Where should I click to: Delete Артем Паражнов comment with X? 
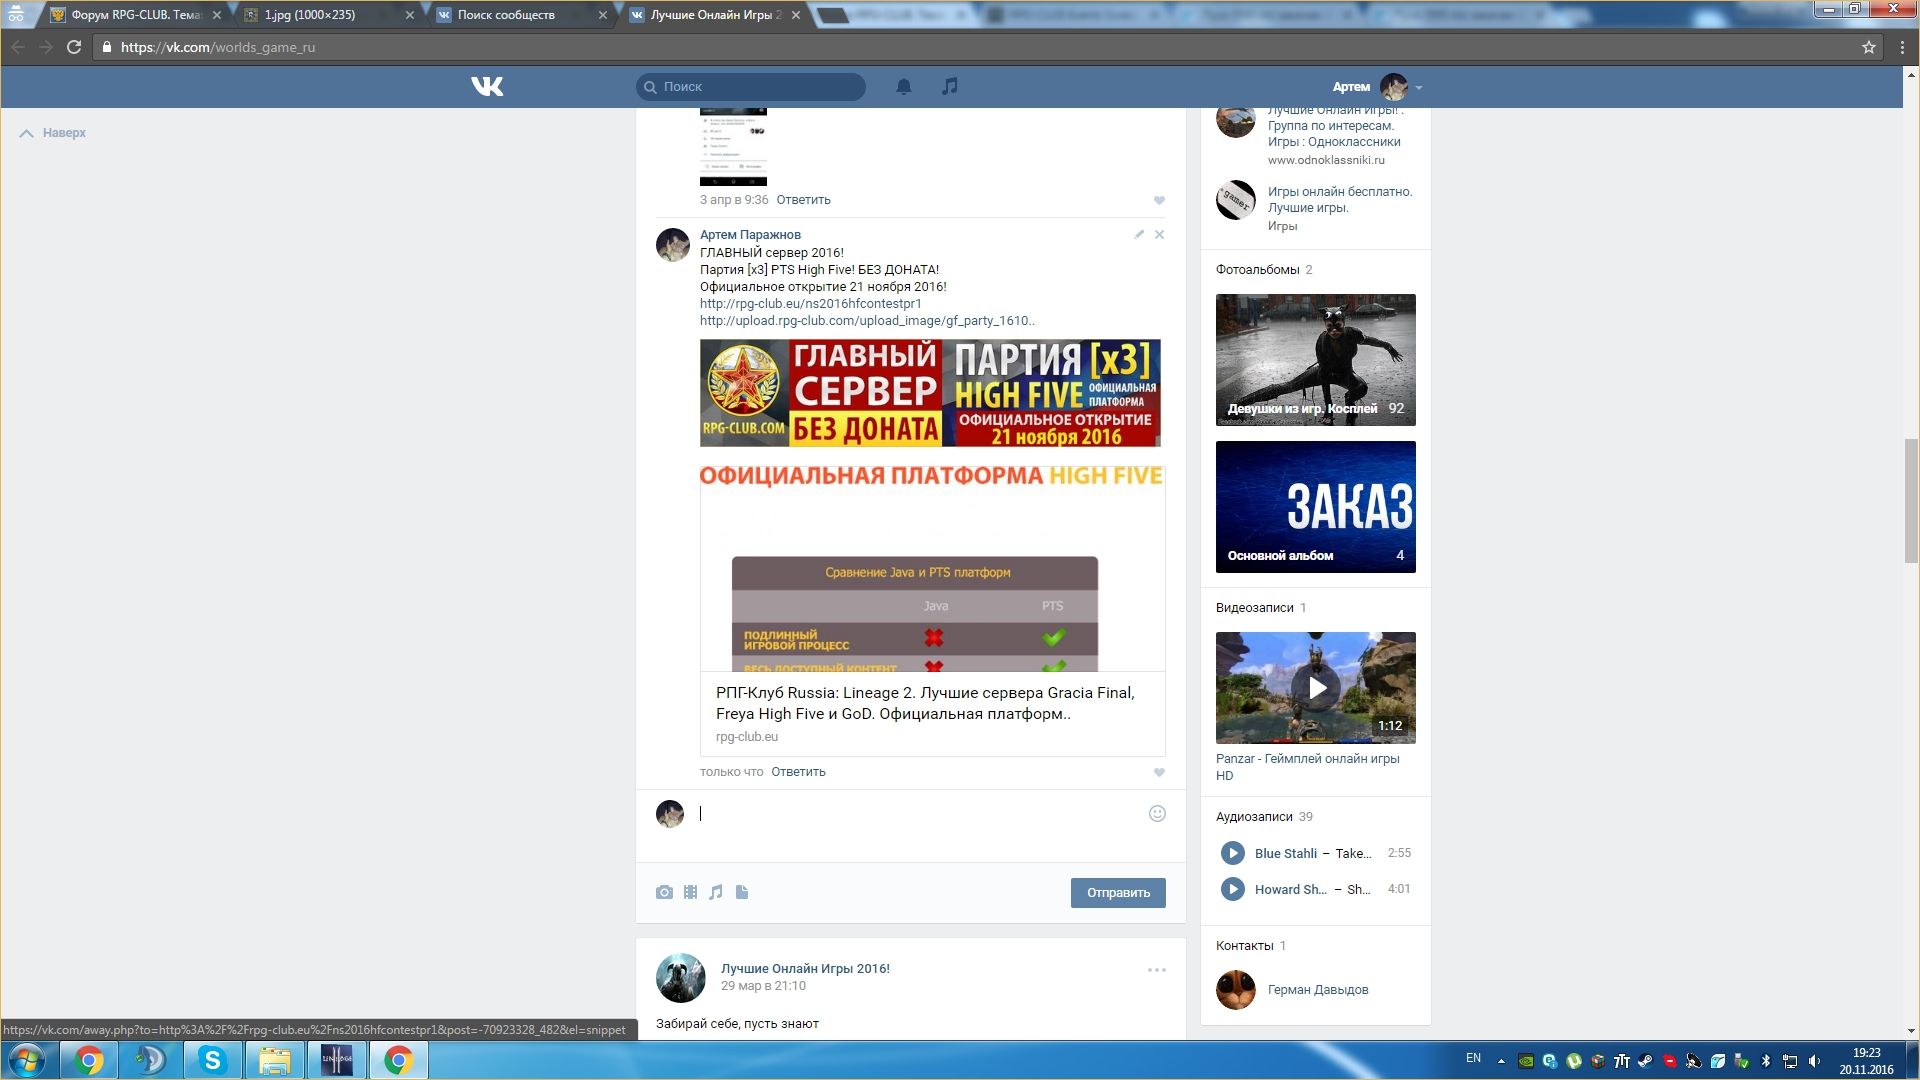coord(1159,234)
